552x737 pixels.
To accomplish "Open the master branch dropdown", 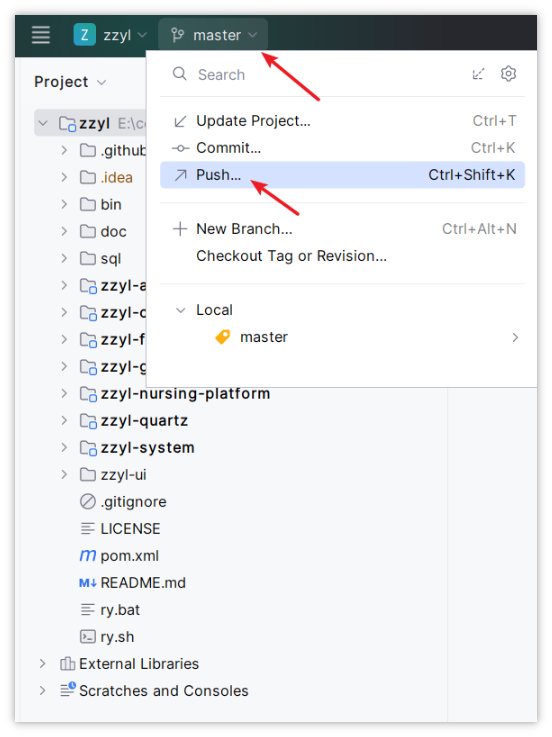I will 213,35.
